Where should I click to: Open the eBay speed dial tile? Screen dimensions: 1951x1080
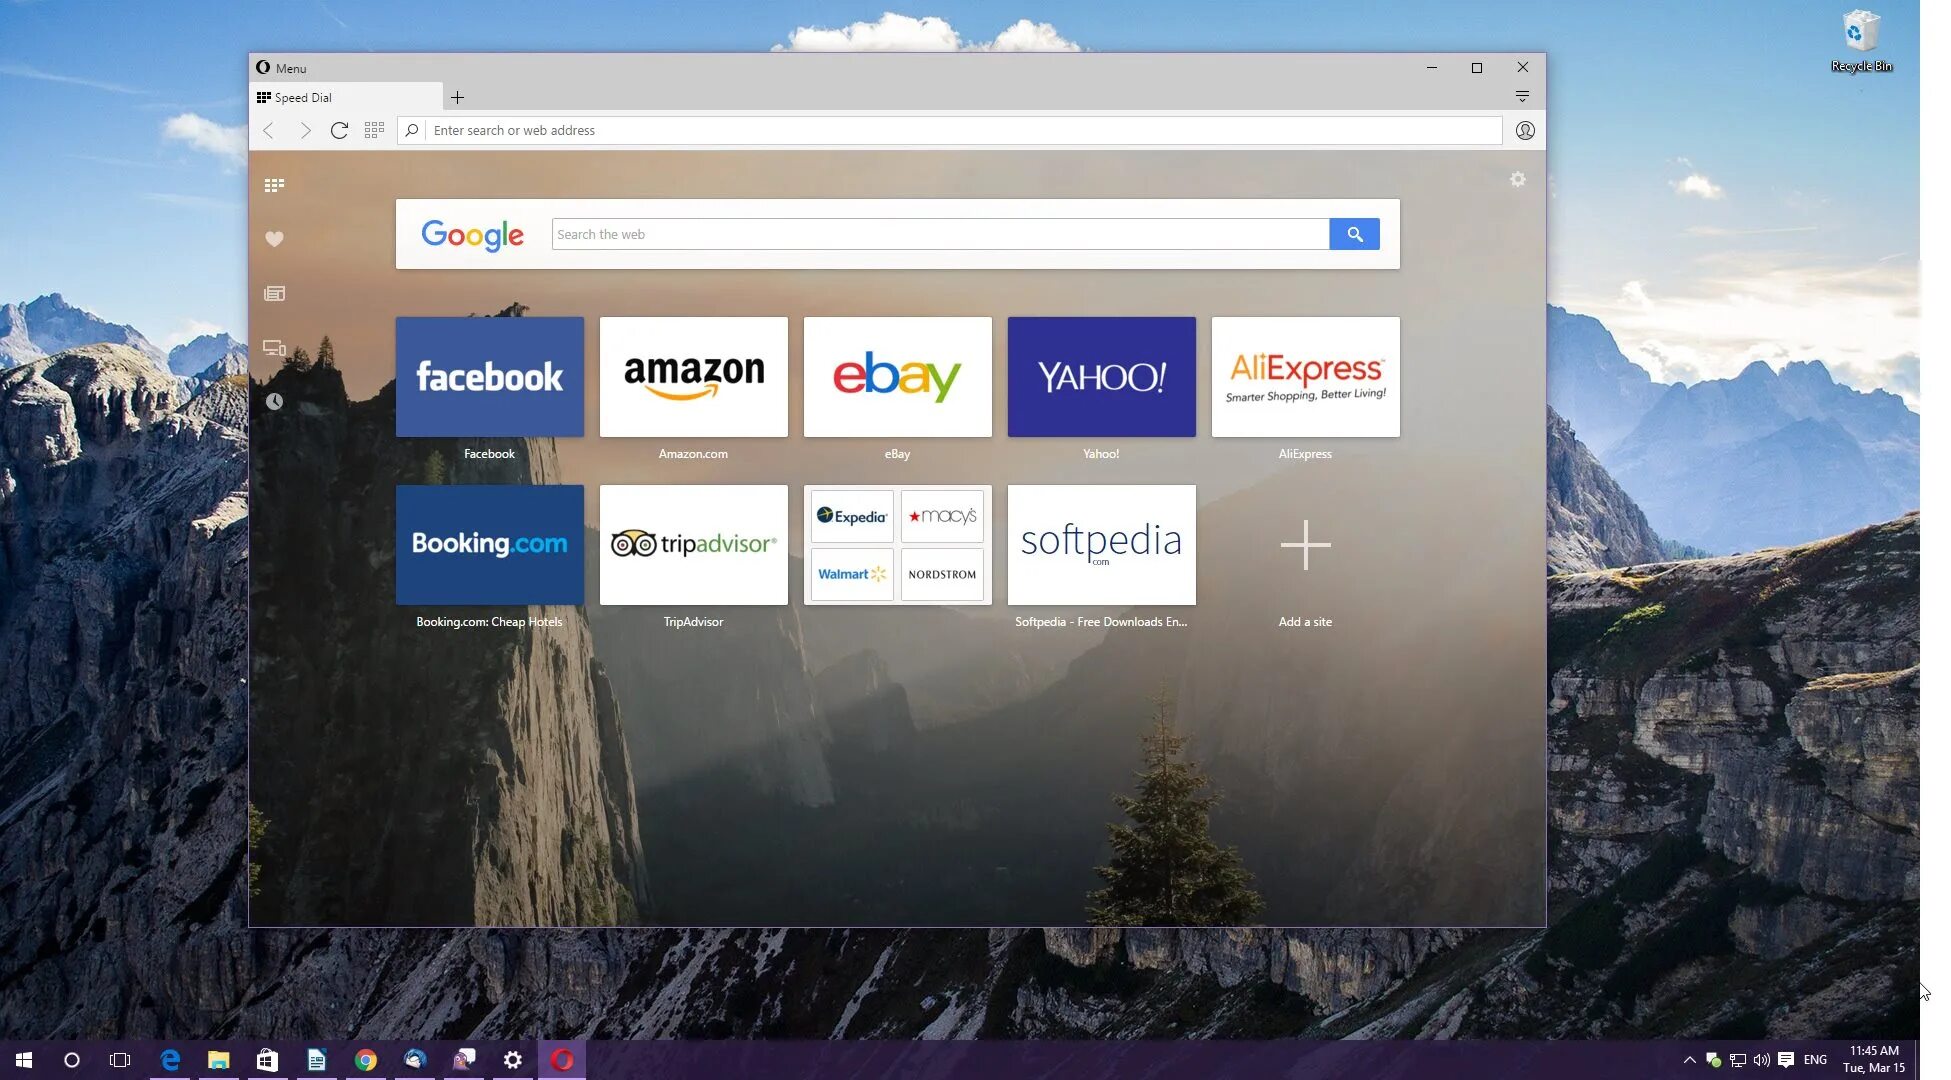pyautogui.click(x=898, y=377)
